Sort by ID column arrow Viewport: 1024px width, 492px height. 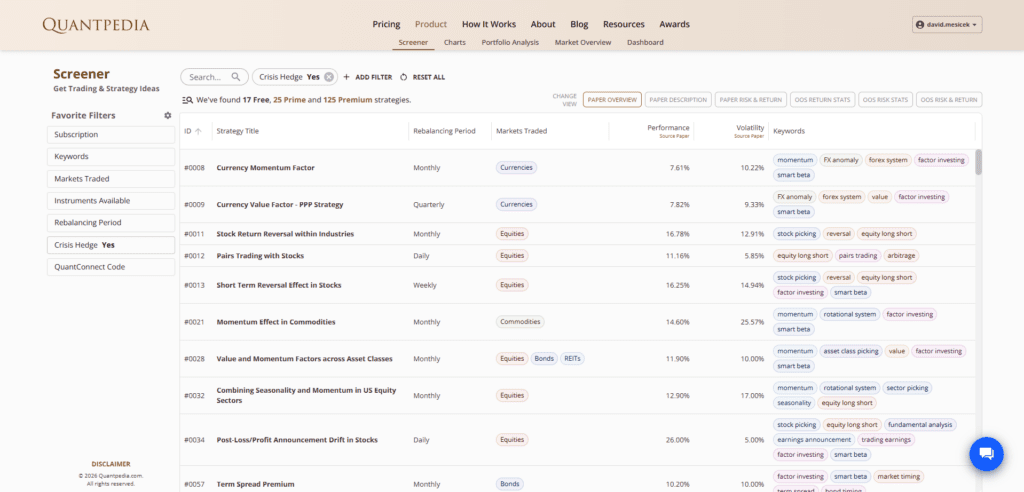pyautogui.click(x=198, y=131)
